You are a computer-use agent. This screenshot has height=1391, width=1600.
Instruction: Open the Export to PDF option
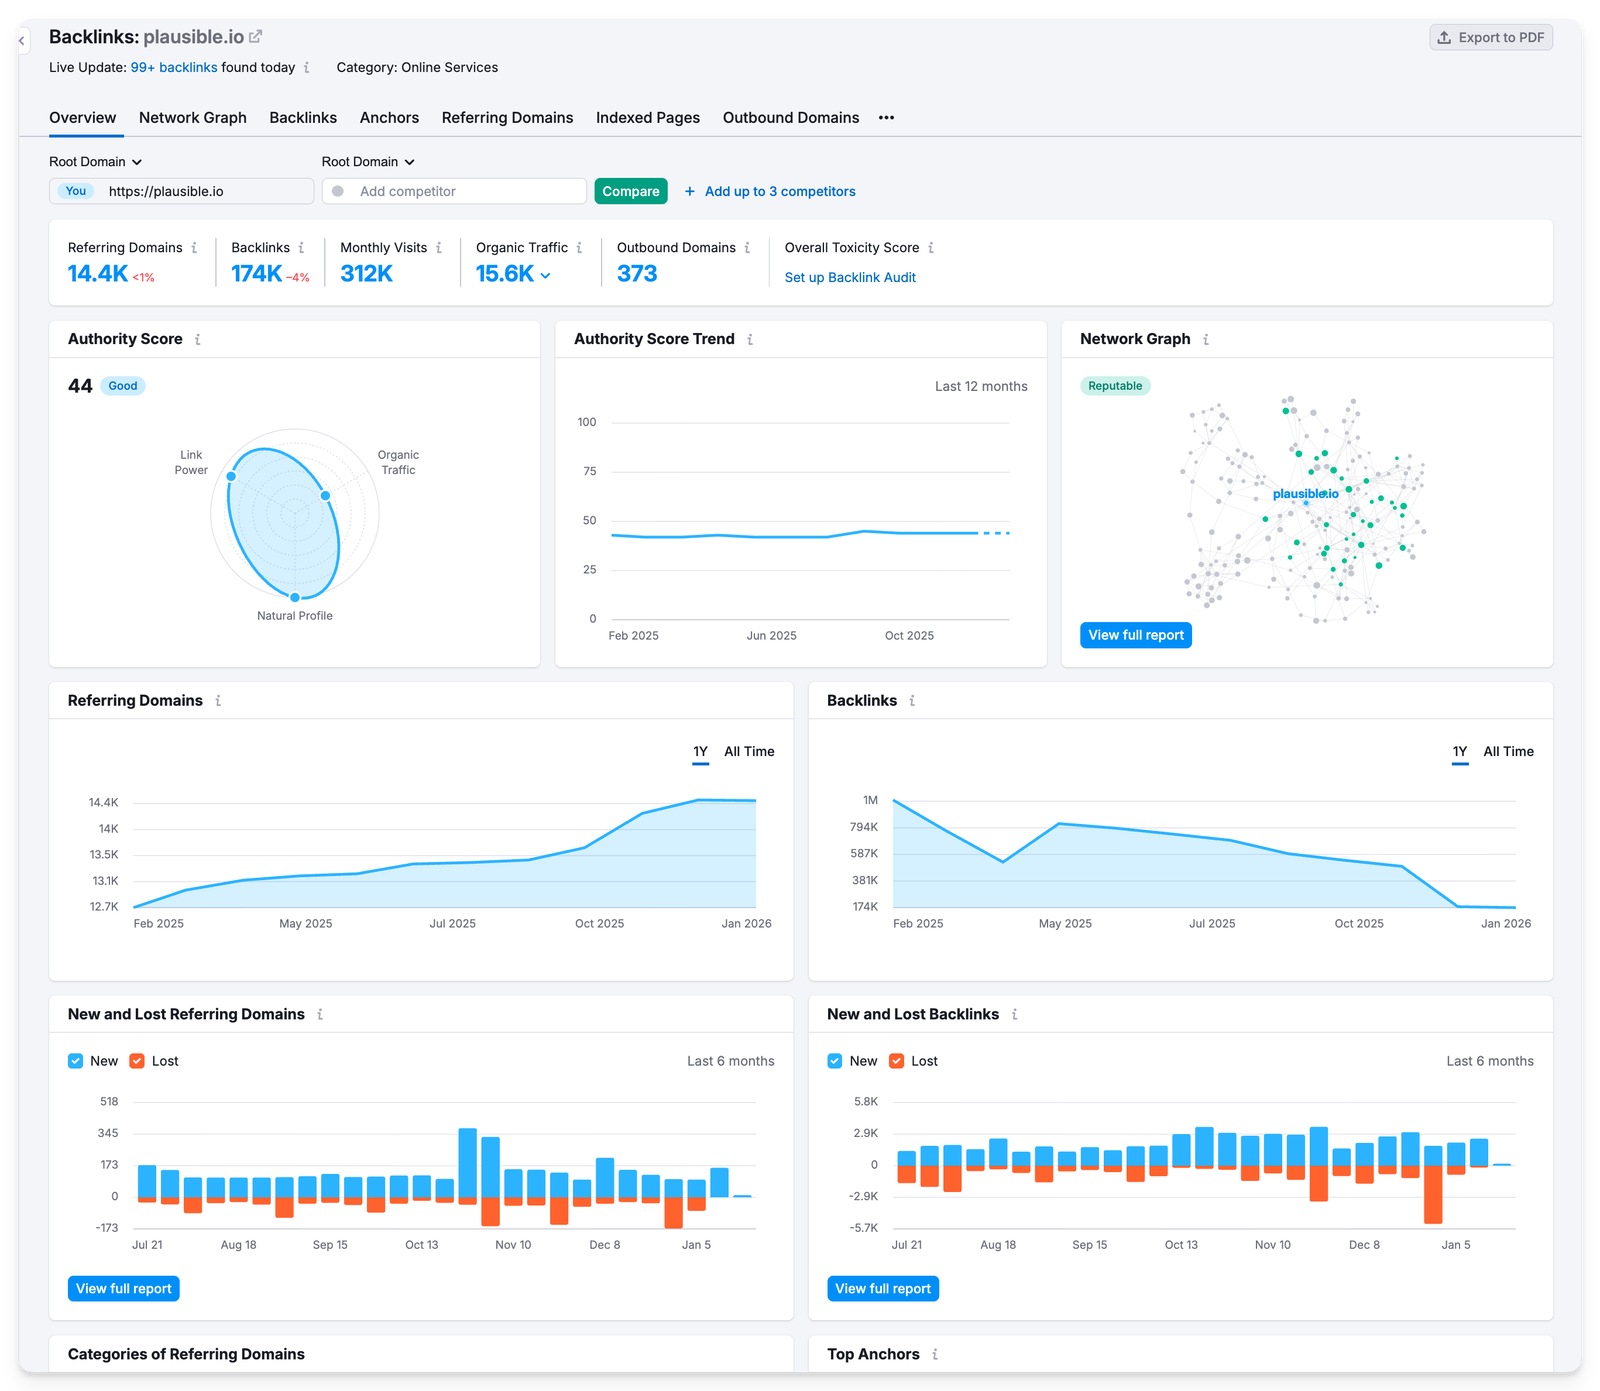coord(1490,37)
